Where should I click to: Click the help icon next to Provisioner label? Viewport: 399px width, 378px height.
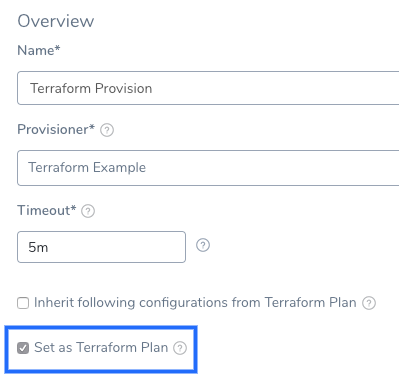click(107, 130)
